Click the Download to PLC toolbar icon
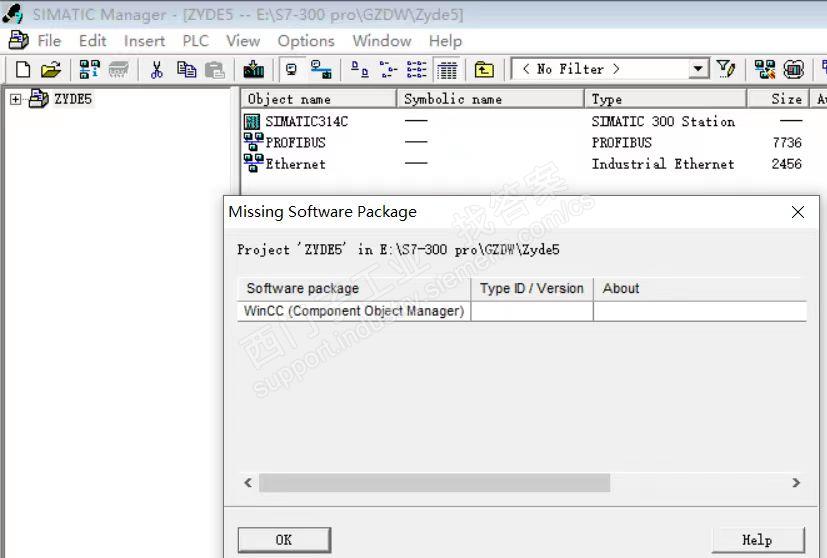 coord(253,69)
